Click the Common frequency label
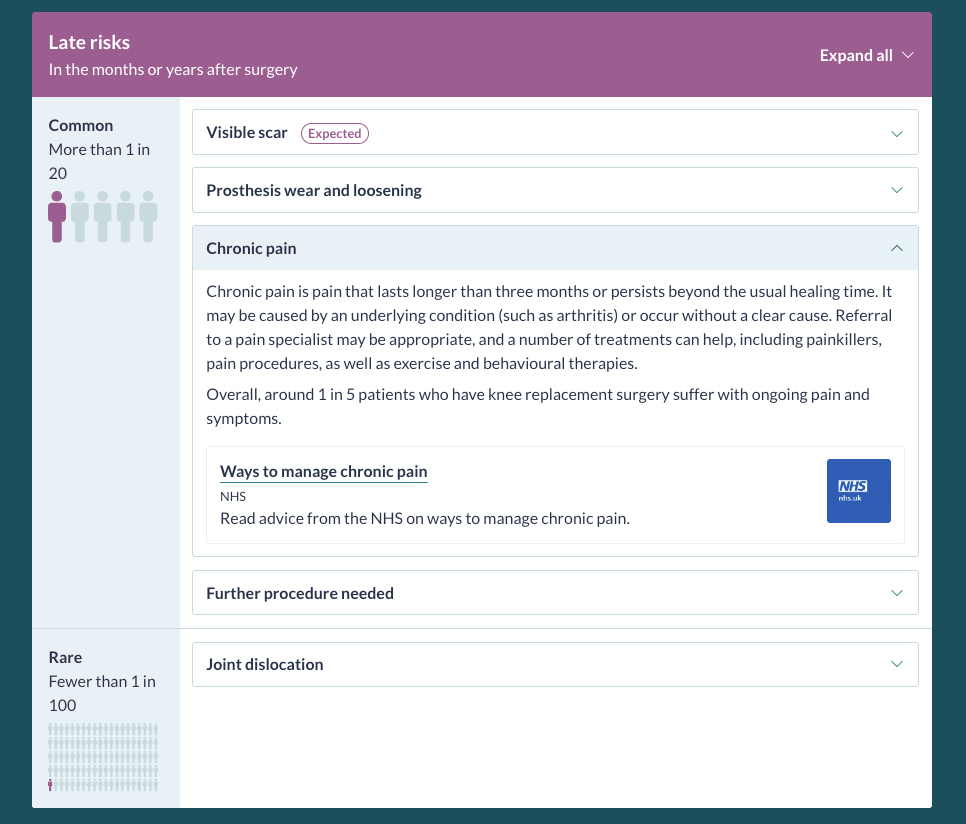The width and height of the screenshot is (966, 824). (81, 126)
